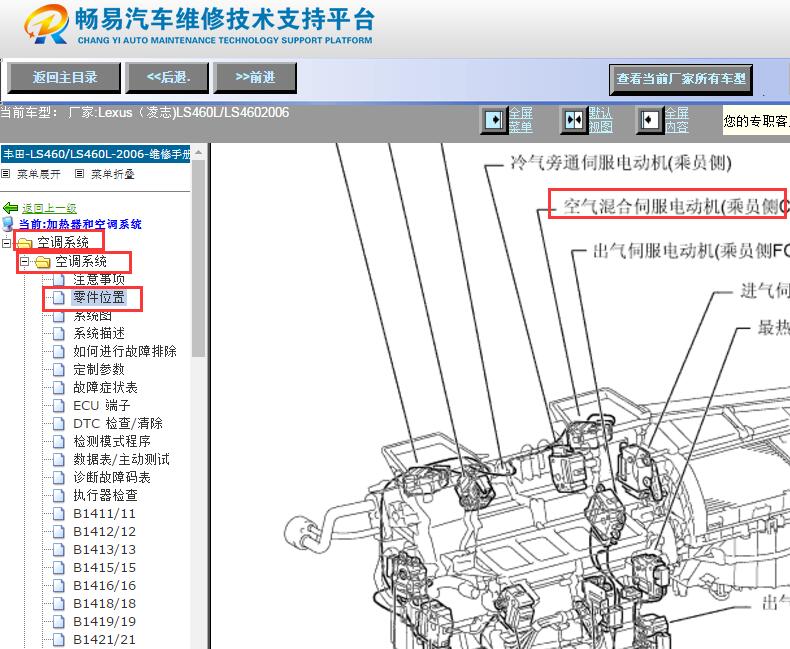Open the B1416/16 fault code page
790x649 pixels.
pos(104,586)
